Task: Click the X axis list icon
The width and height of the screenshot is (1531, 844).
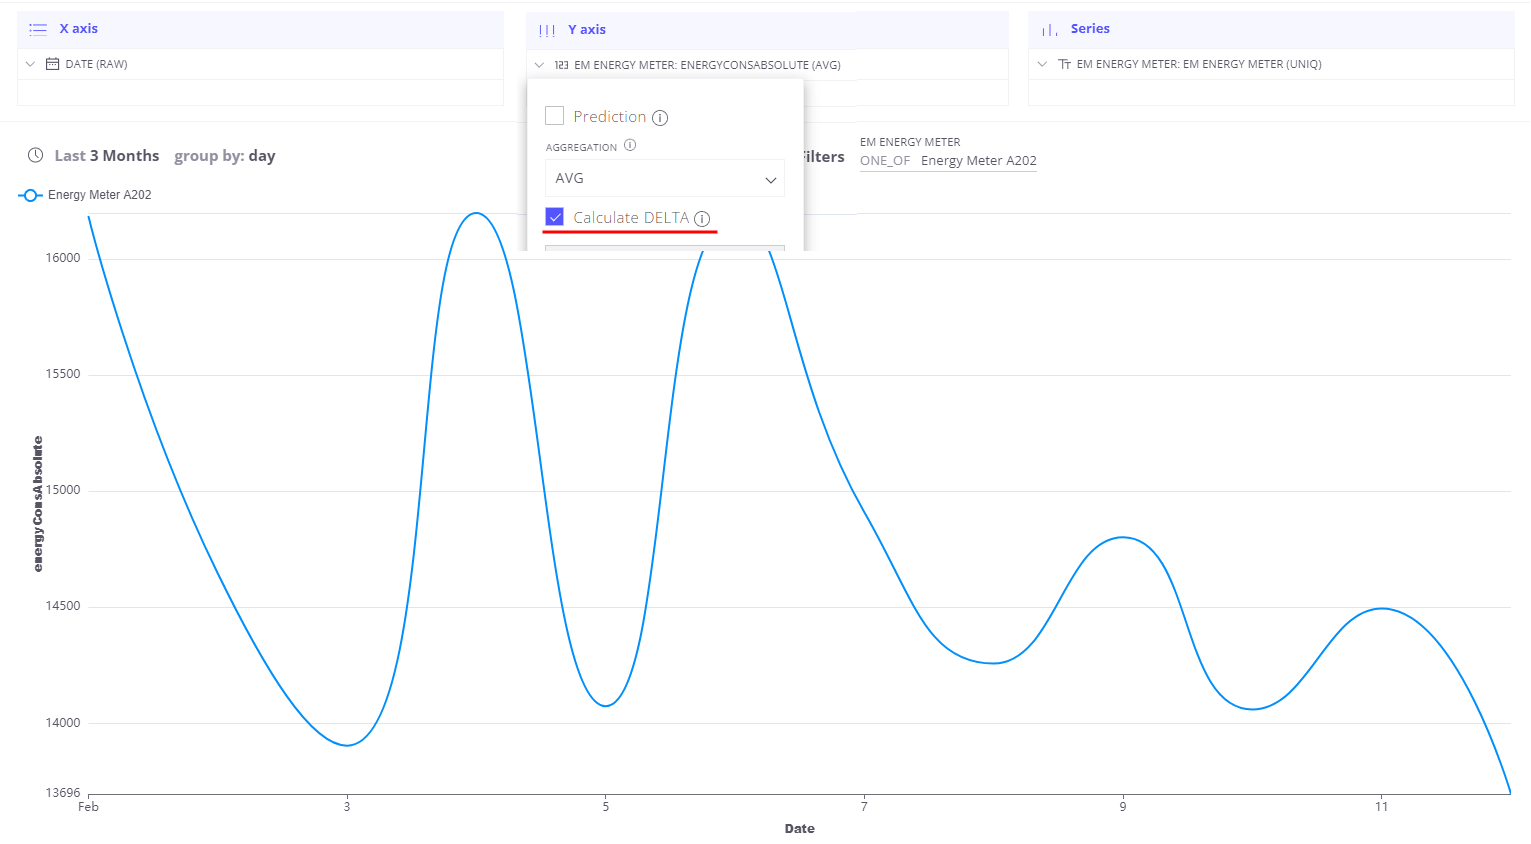Action: 38,29
